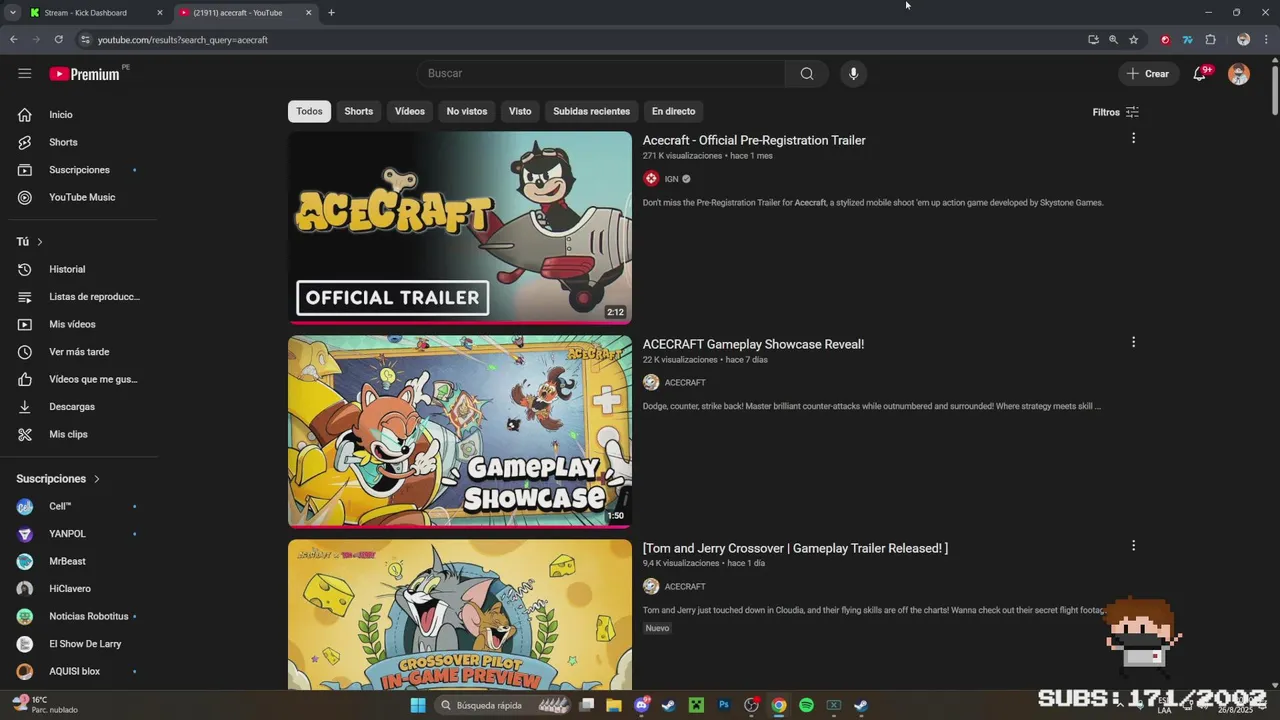The width and height of the screenshot is (1280, 720).
Task: Open the browser tab search dropdown
Action: (12, 13)
